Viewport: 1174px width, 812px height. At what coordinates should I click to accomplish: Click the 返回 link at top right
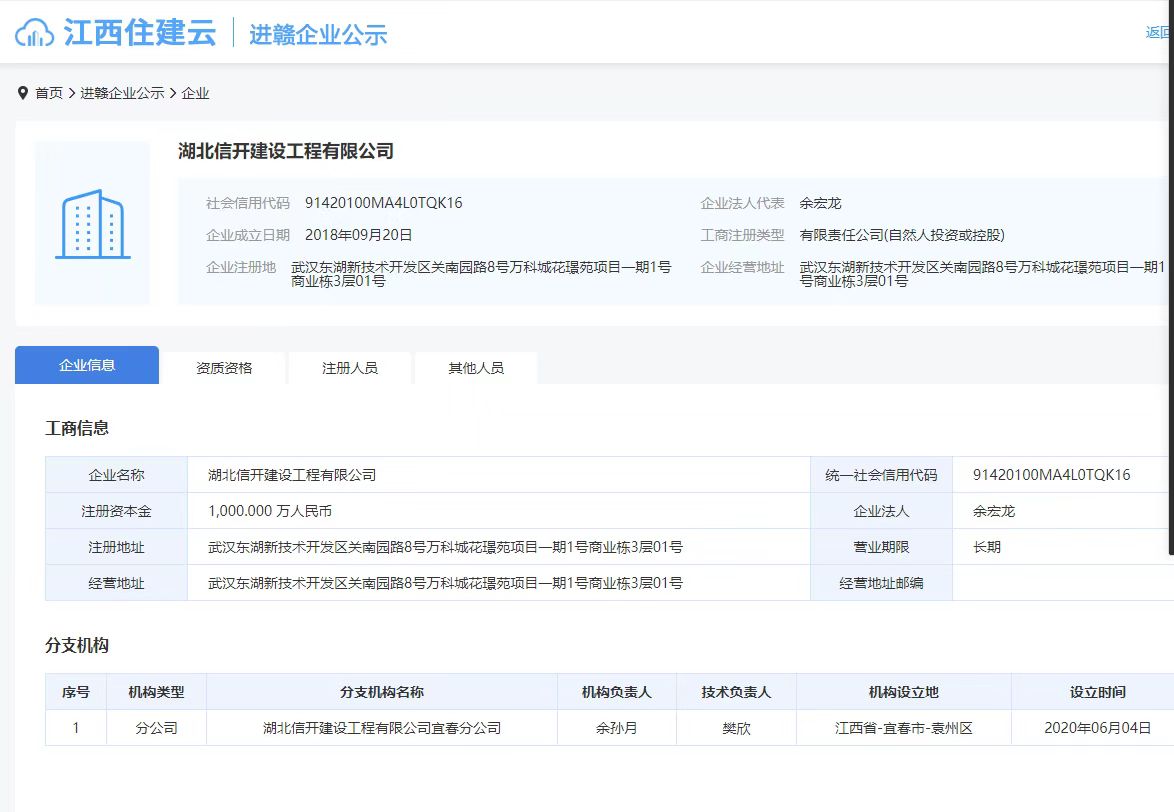pos(1159,32)
